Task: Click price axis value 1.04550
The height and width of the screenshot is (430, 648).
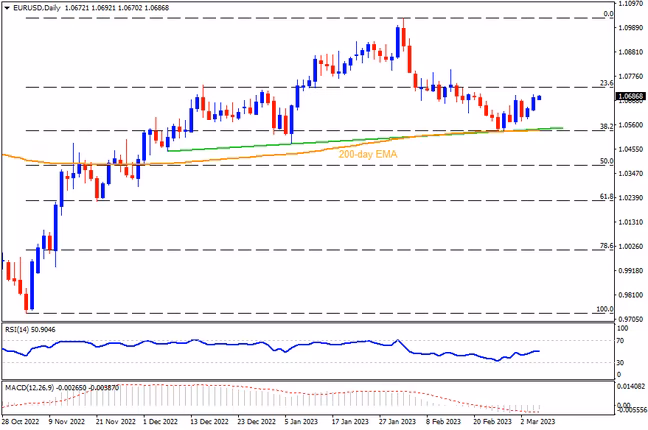Action: tap(631, 149)
